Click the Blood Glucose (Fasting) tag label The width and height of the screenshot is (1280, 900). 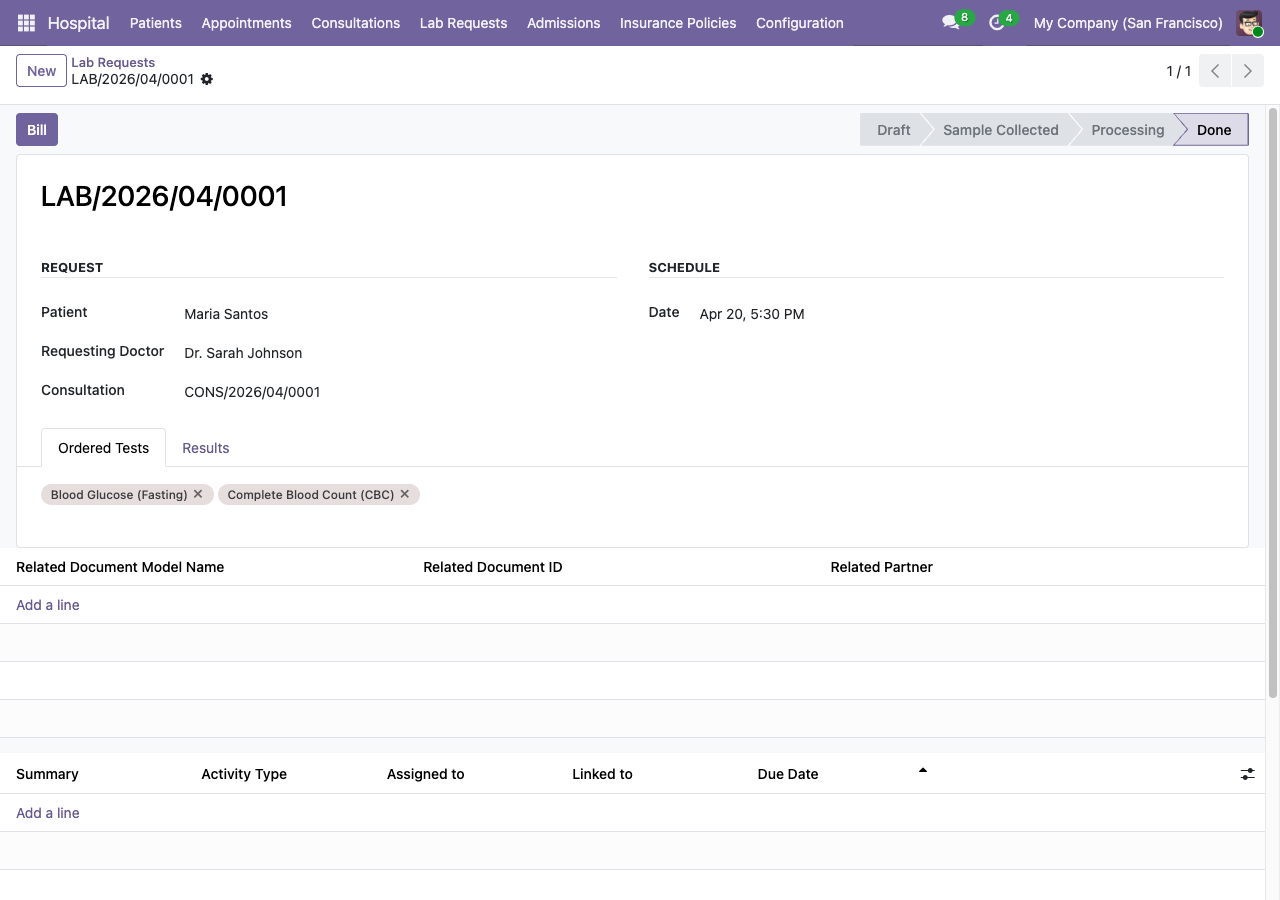click(119, 495)
